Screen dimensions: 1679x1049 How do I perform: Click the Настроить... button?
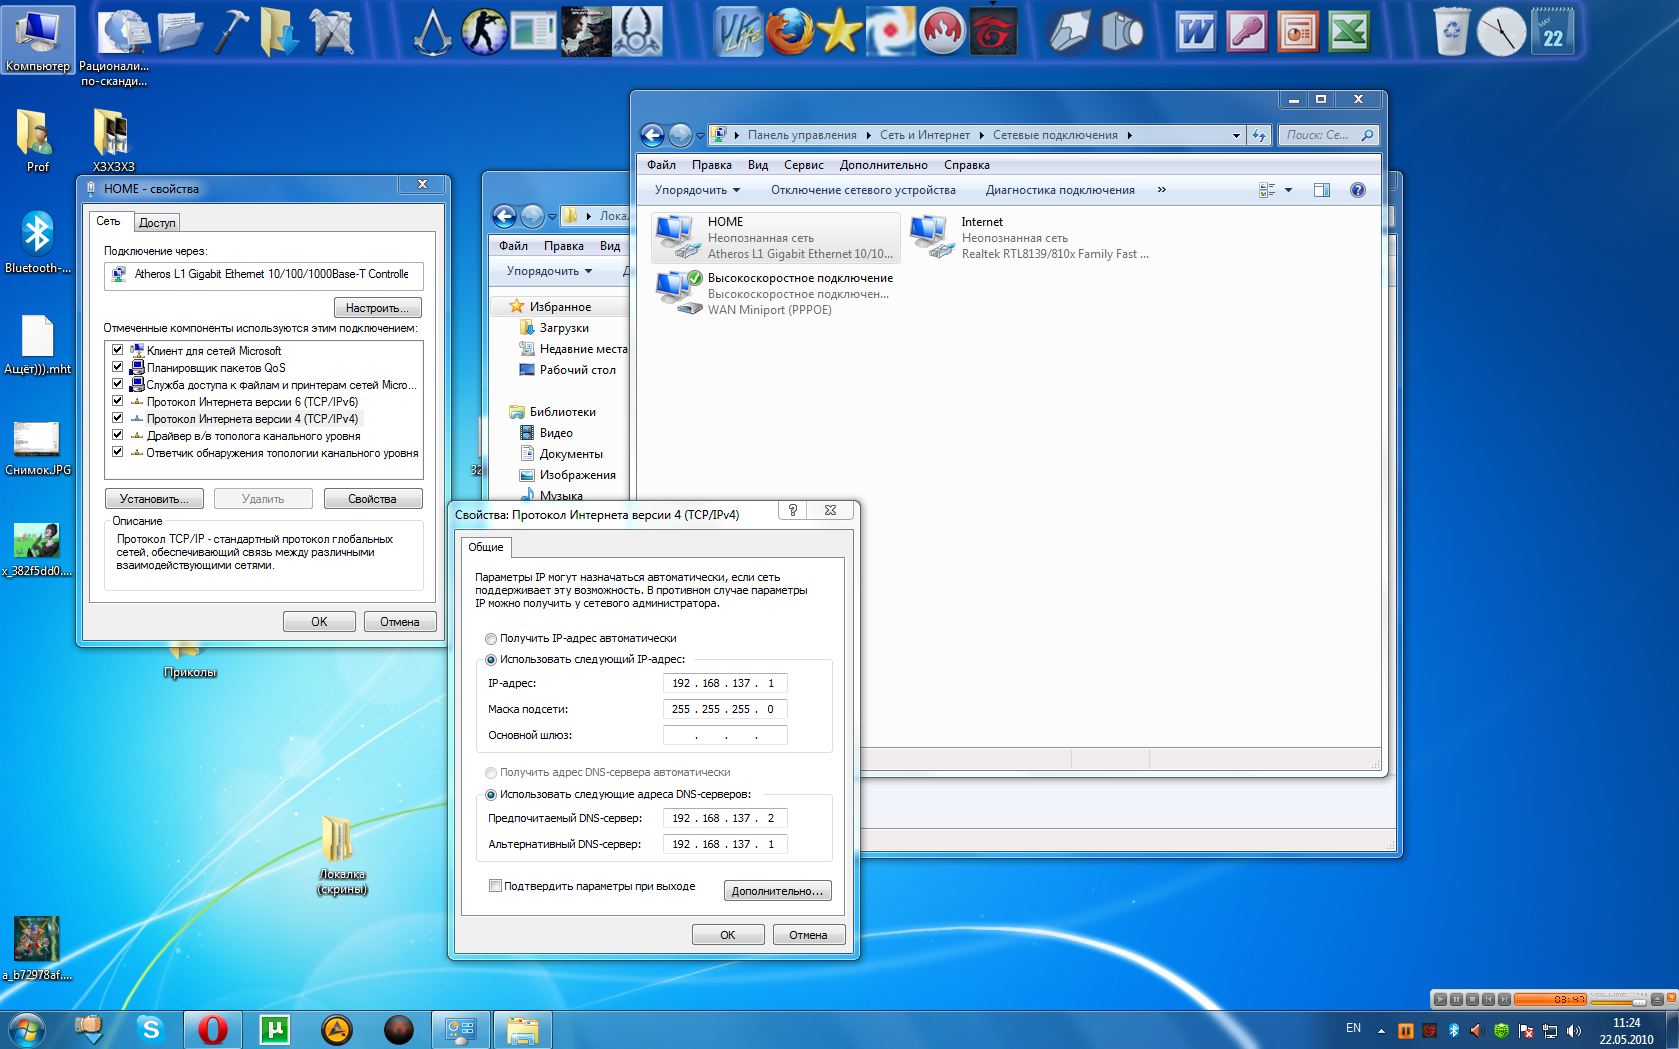pyautogui.click(x=377, y=308)
